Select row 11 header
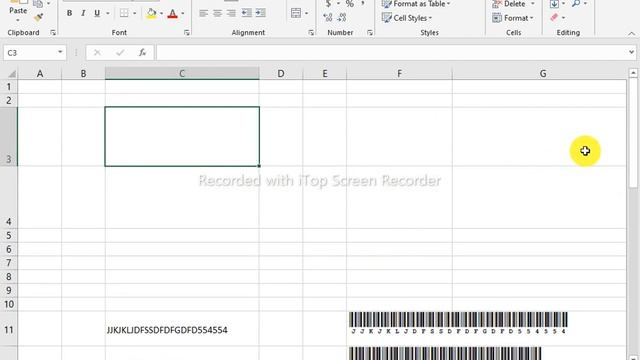The height and width of the screenshot is (360, 640). tap(9, 329)
